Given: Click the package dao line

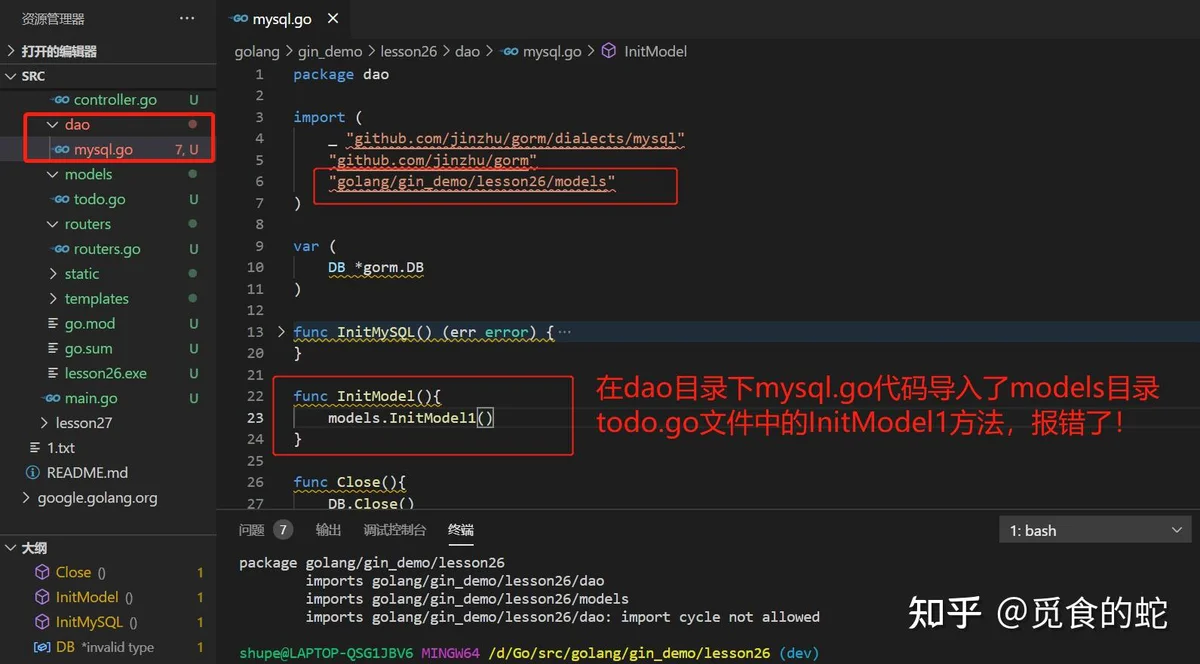Looking at the screenshot, I should point(341,74).
